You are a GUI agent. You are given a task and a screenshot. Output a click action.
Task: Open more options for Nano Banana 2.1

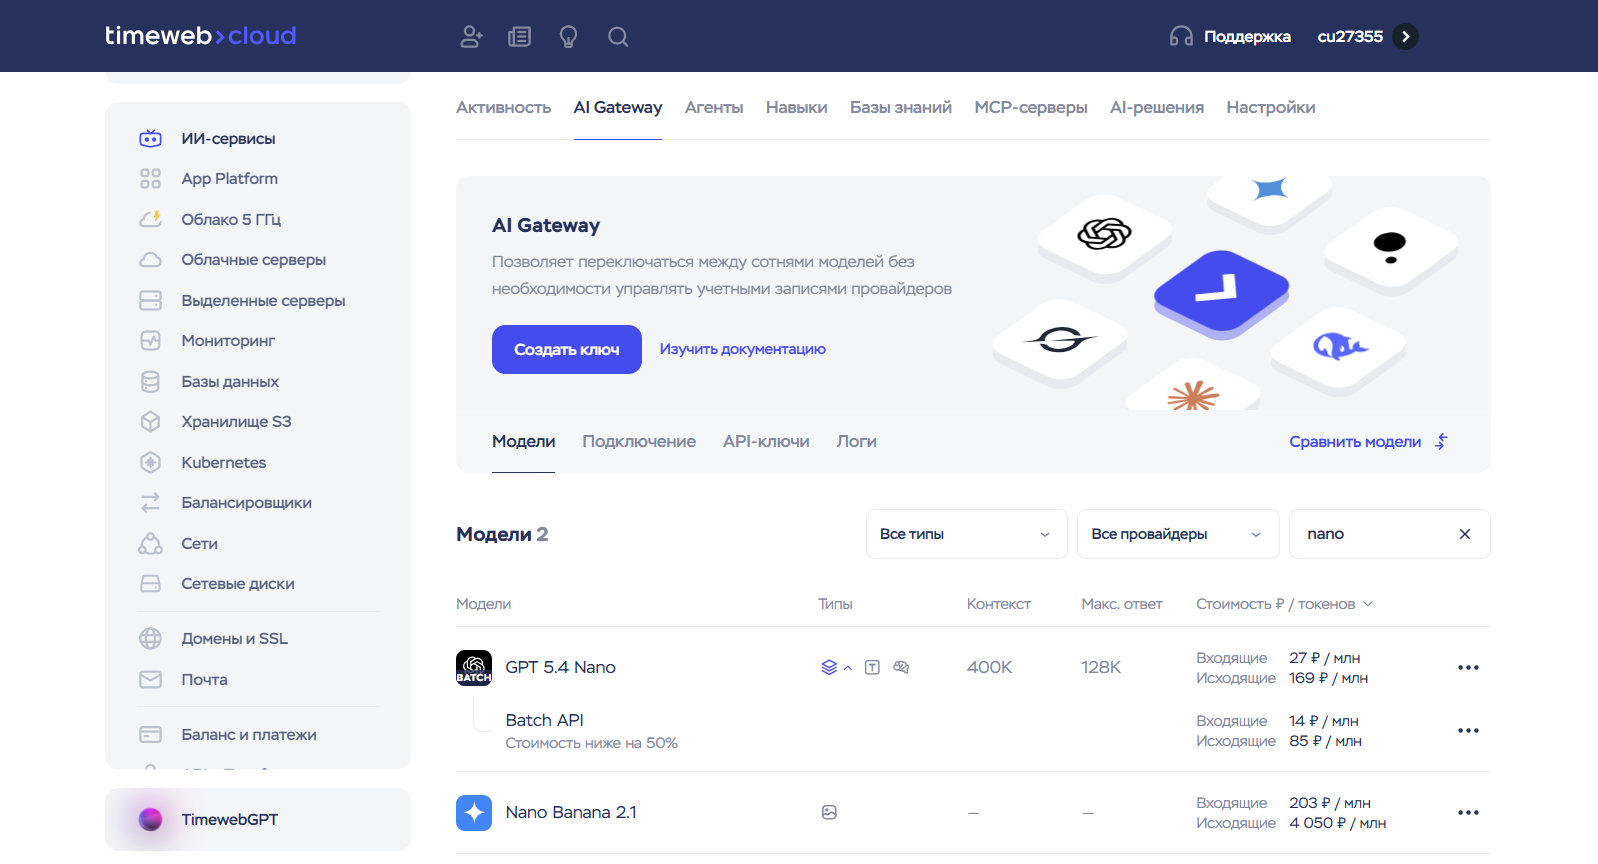1468,812
